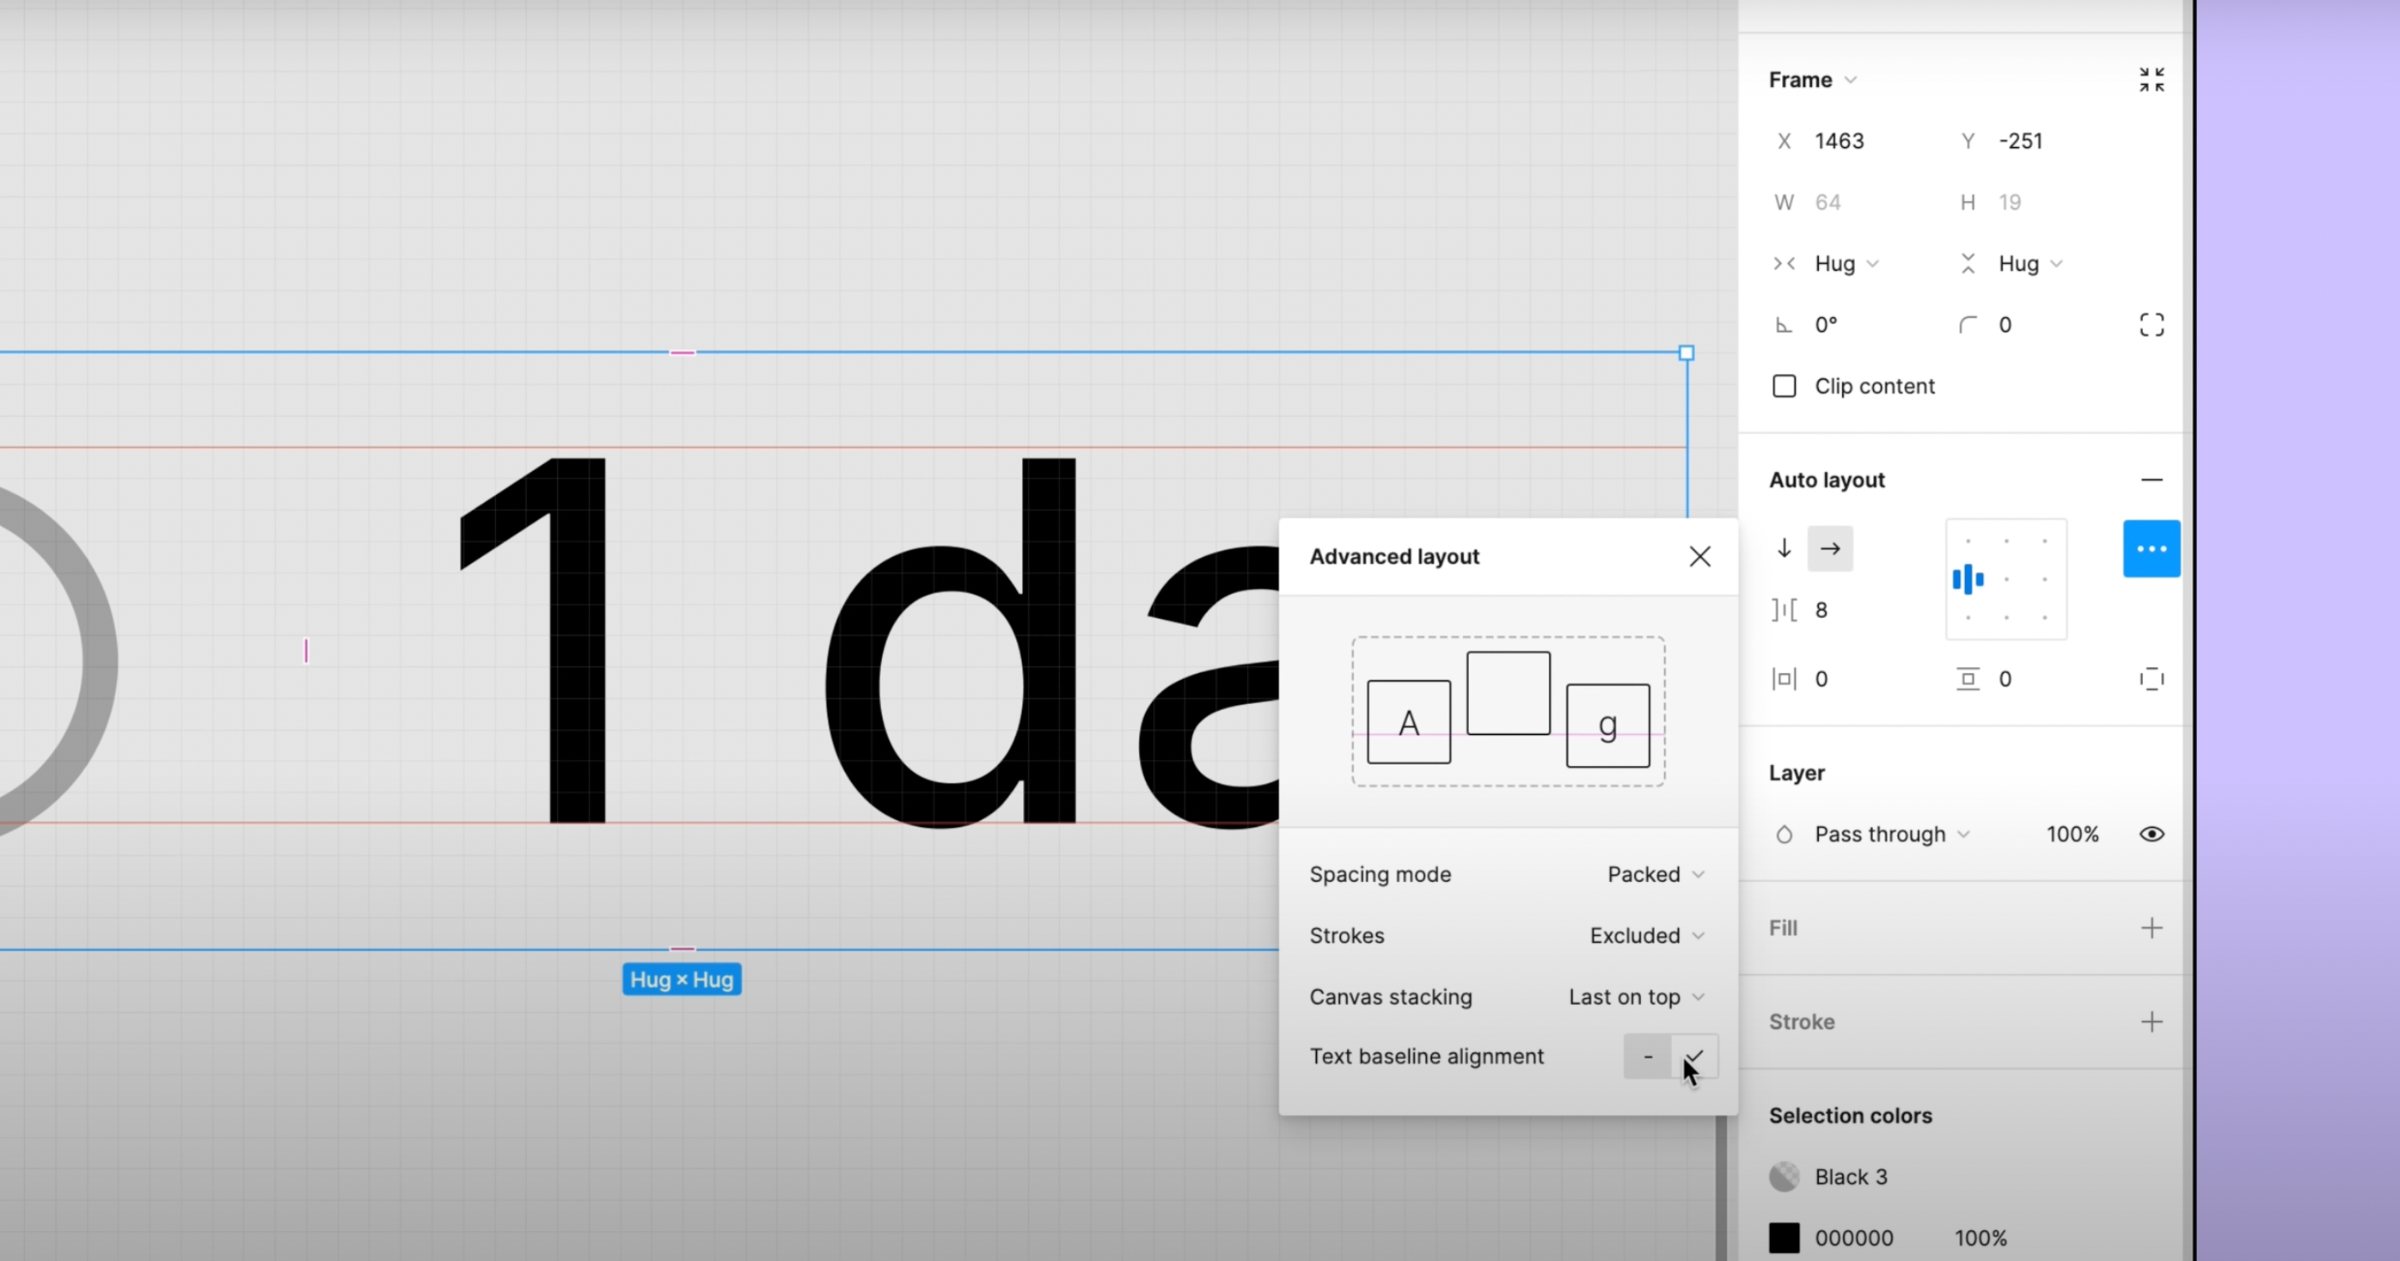Set vertical layout direction arrow
Screen dimensions: 2400x1261
[x=1784, y=548]
